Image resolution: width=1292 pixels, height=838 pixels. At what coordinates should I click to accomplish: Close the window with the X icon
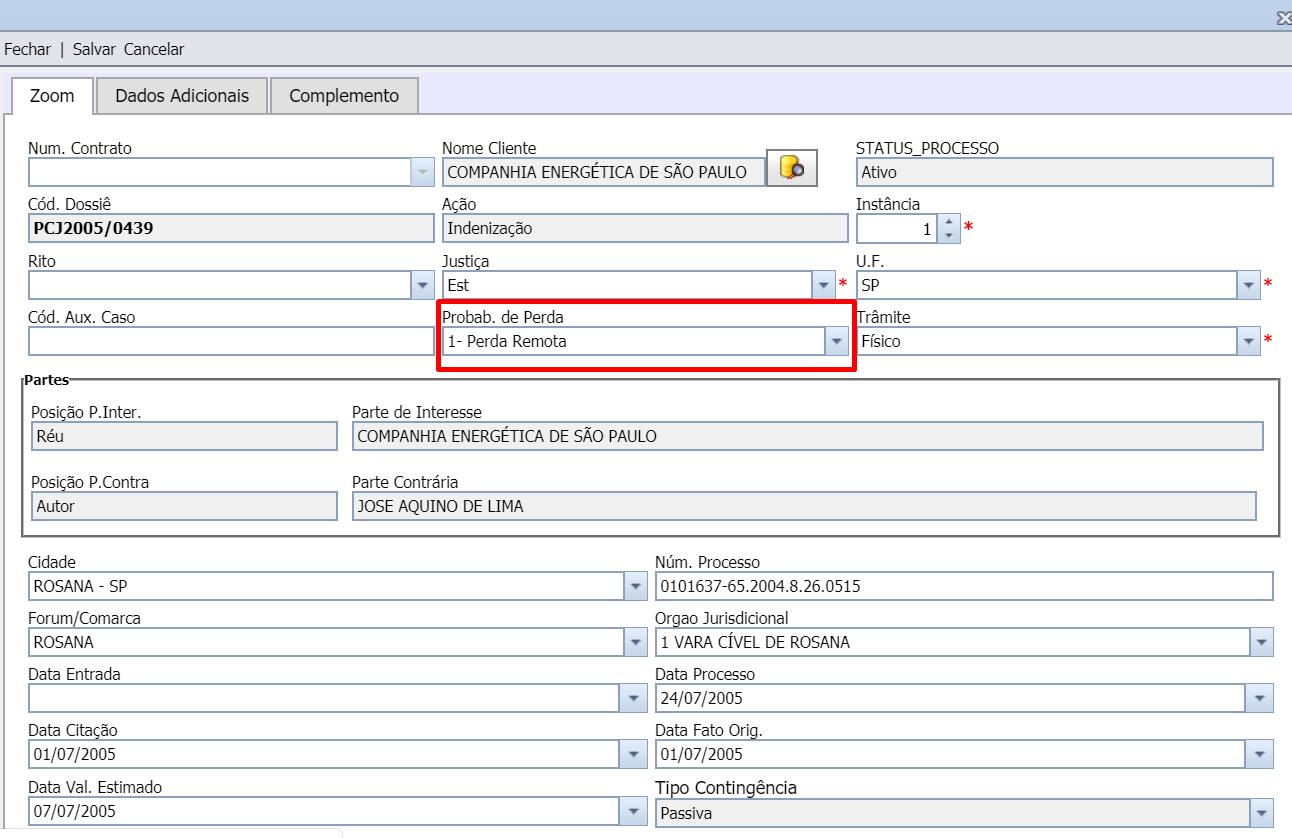(x=1284, y=18)
